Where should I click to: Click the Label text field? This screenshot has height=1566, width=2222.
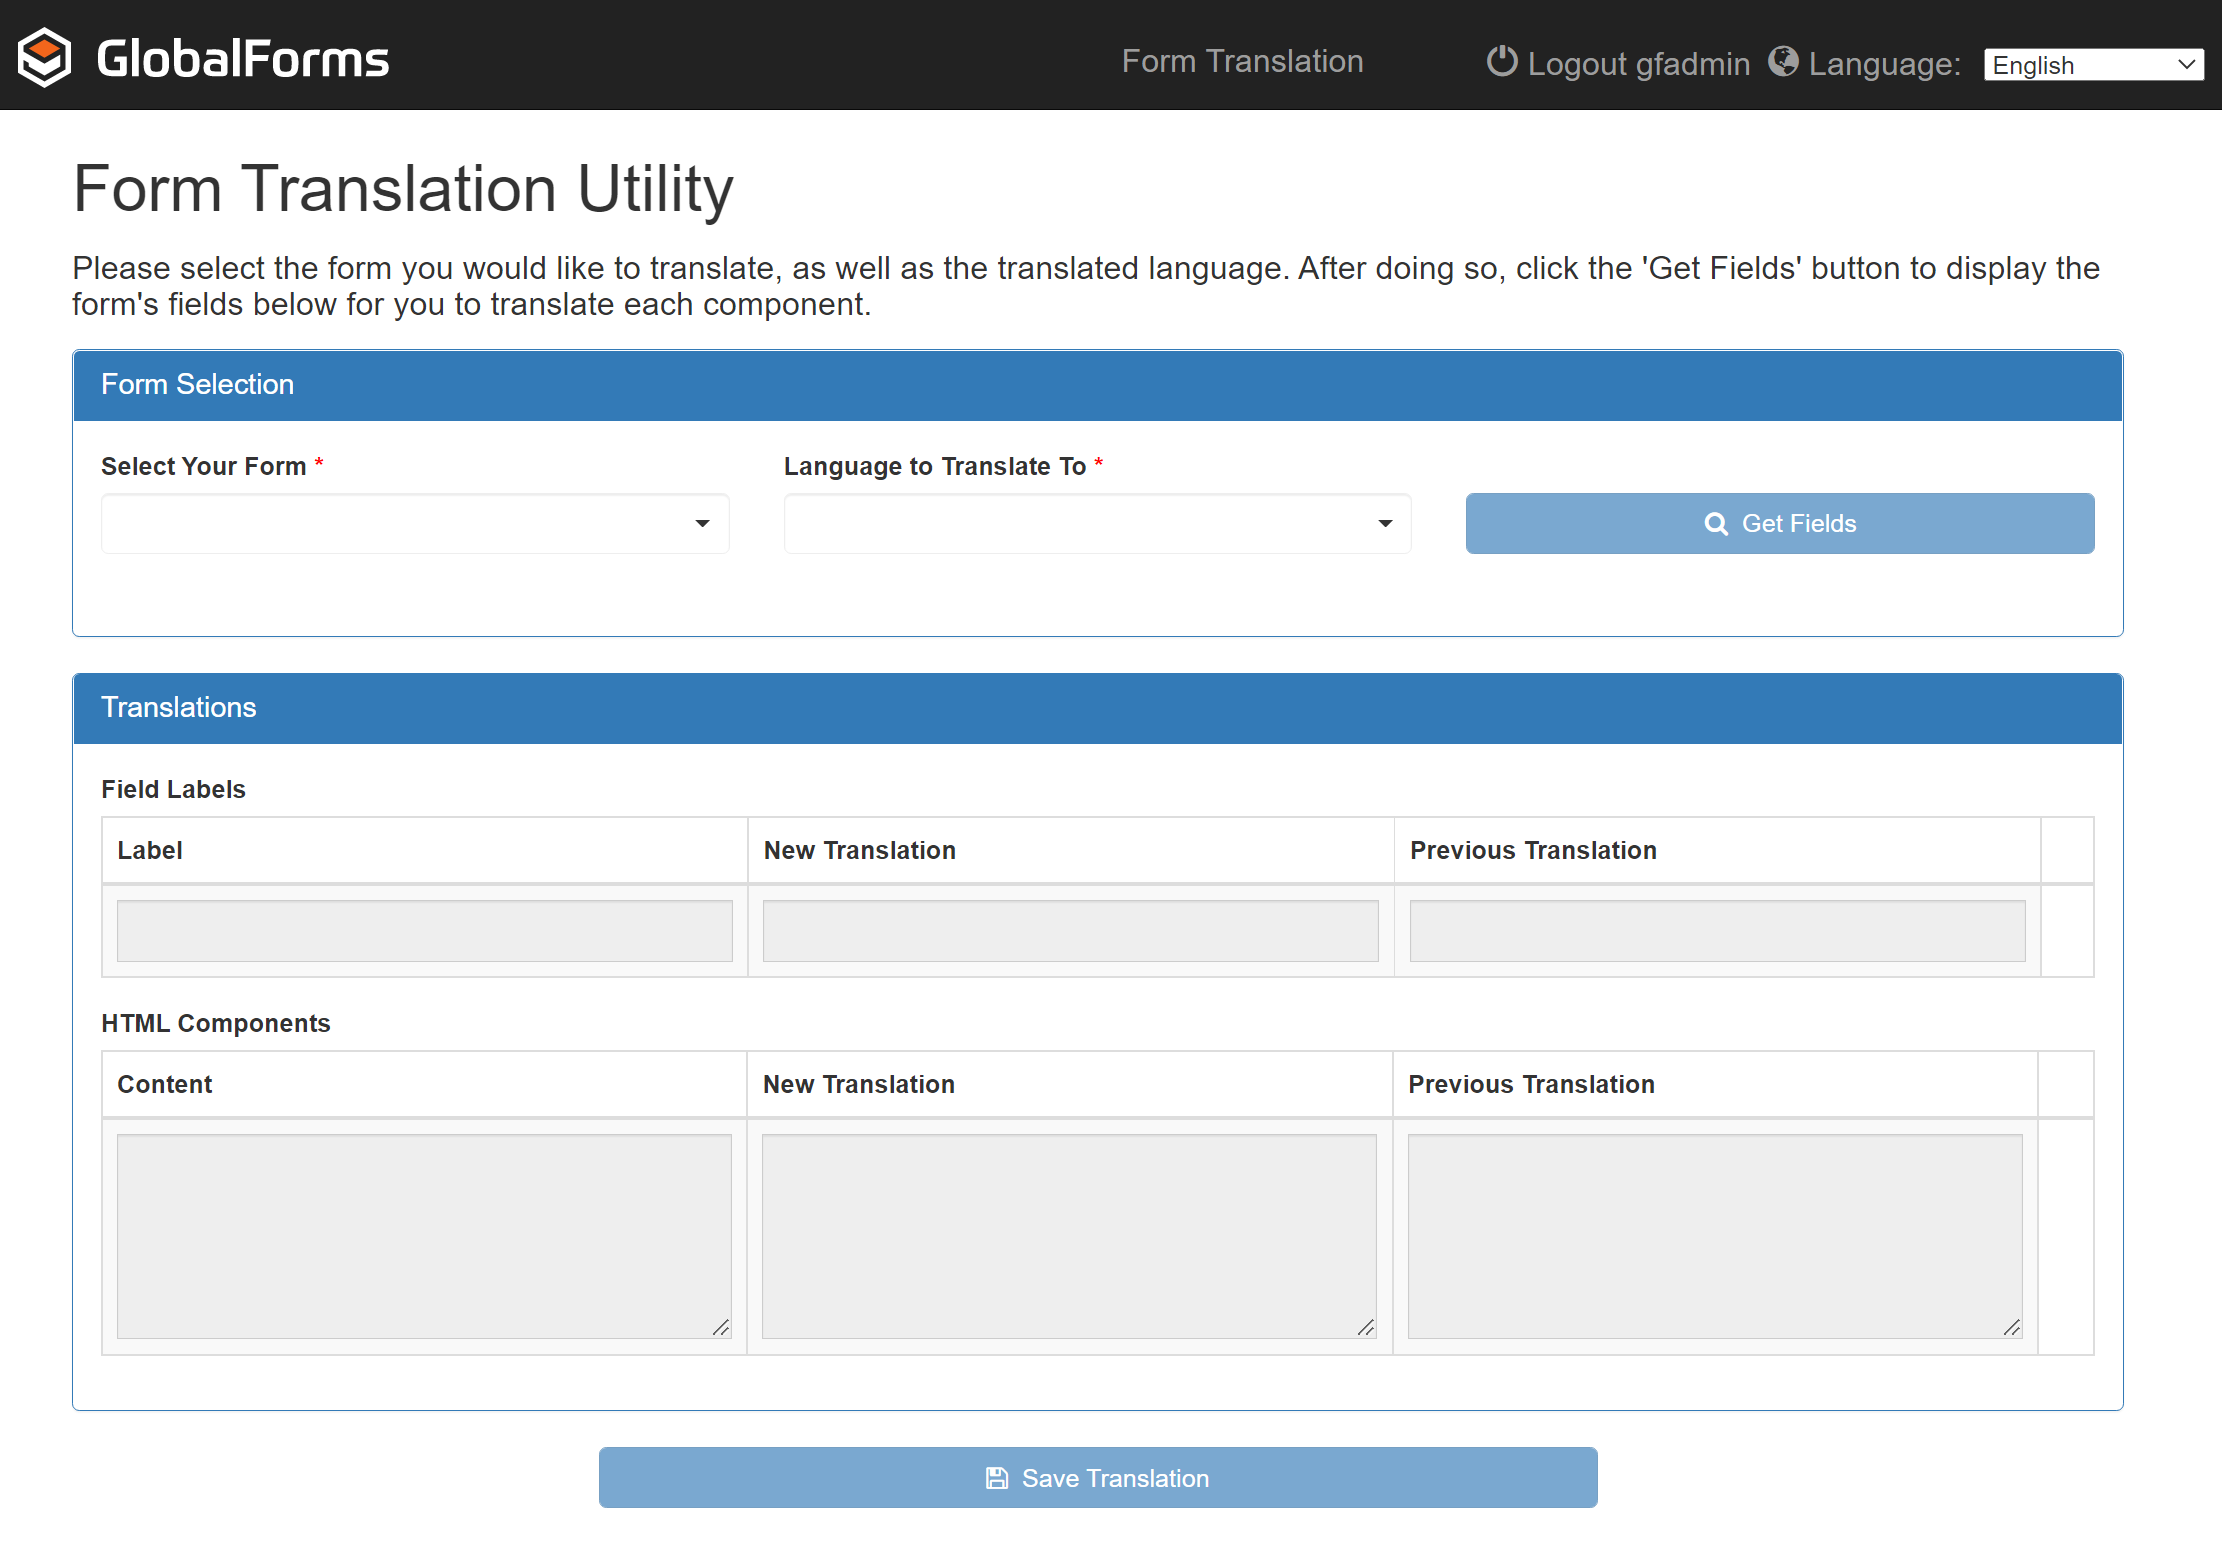[424, 931]
